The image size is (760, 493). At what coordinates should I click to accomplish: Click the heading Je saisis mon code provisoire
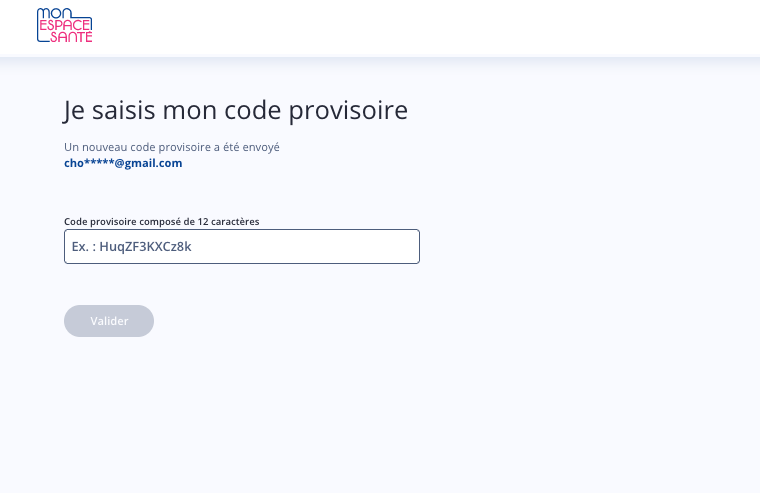pyautogui.click(x=236, y=111)
